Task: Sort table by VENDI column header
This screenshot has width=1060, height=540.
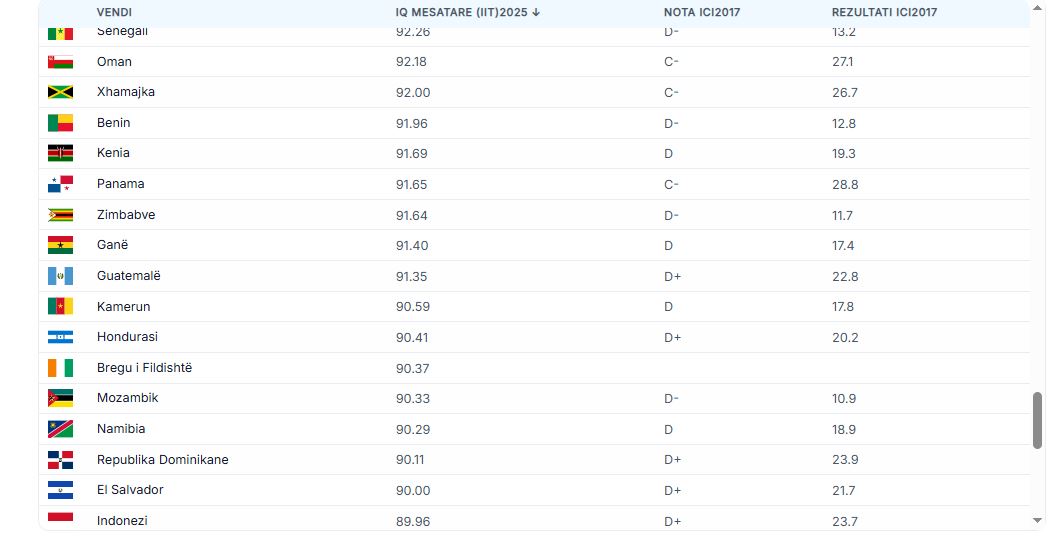Action: [114, 12]
